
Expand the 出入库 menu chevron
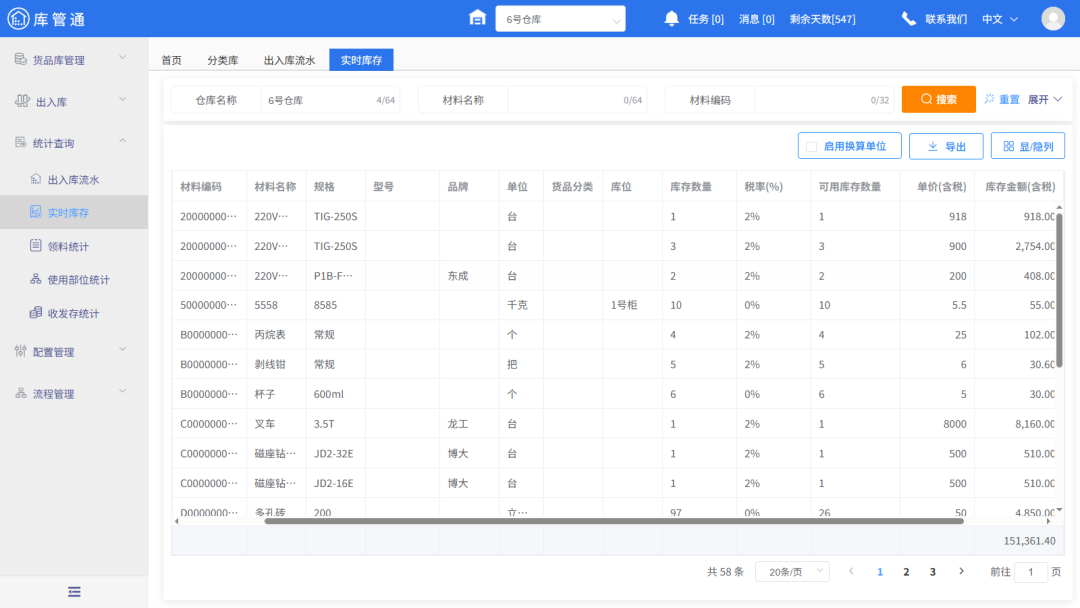coord(123,100)
